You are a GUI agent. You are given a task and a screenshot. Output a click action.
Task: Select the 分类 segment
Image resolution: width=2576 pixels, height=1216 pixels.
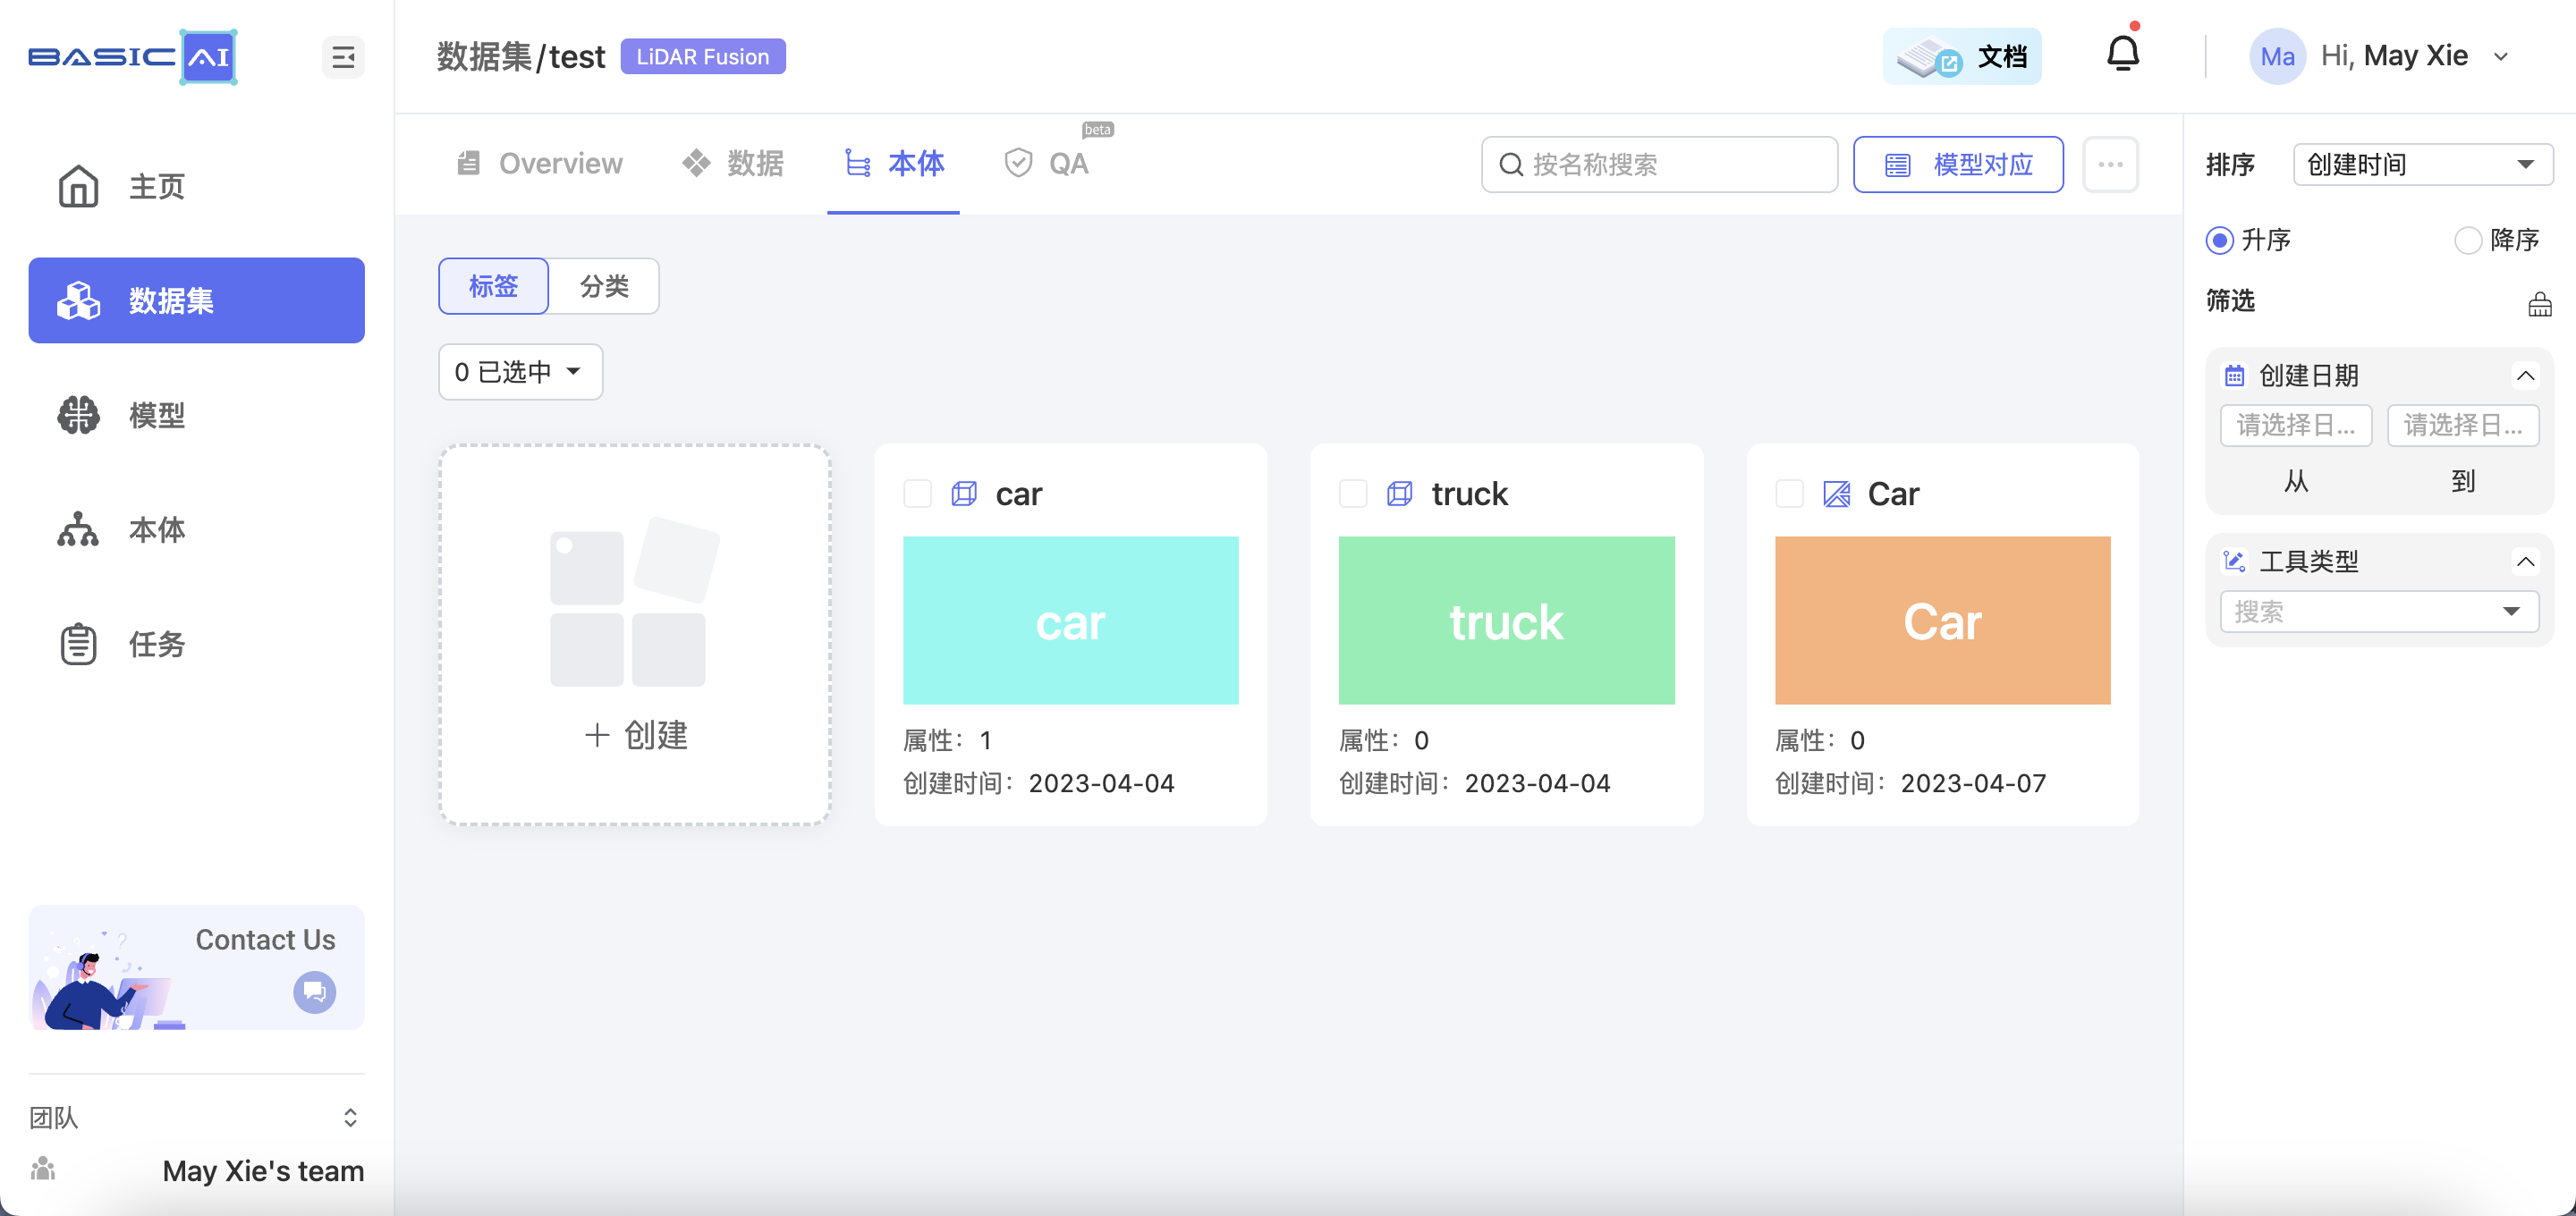[x=604, y=286]
